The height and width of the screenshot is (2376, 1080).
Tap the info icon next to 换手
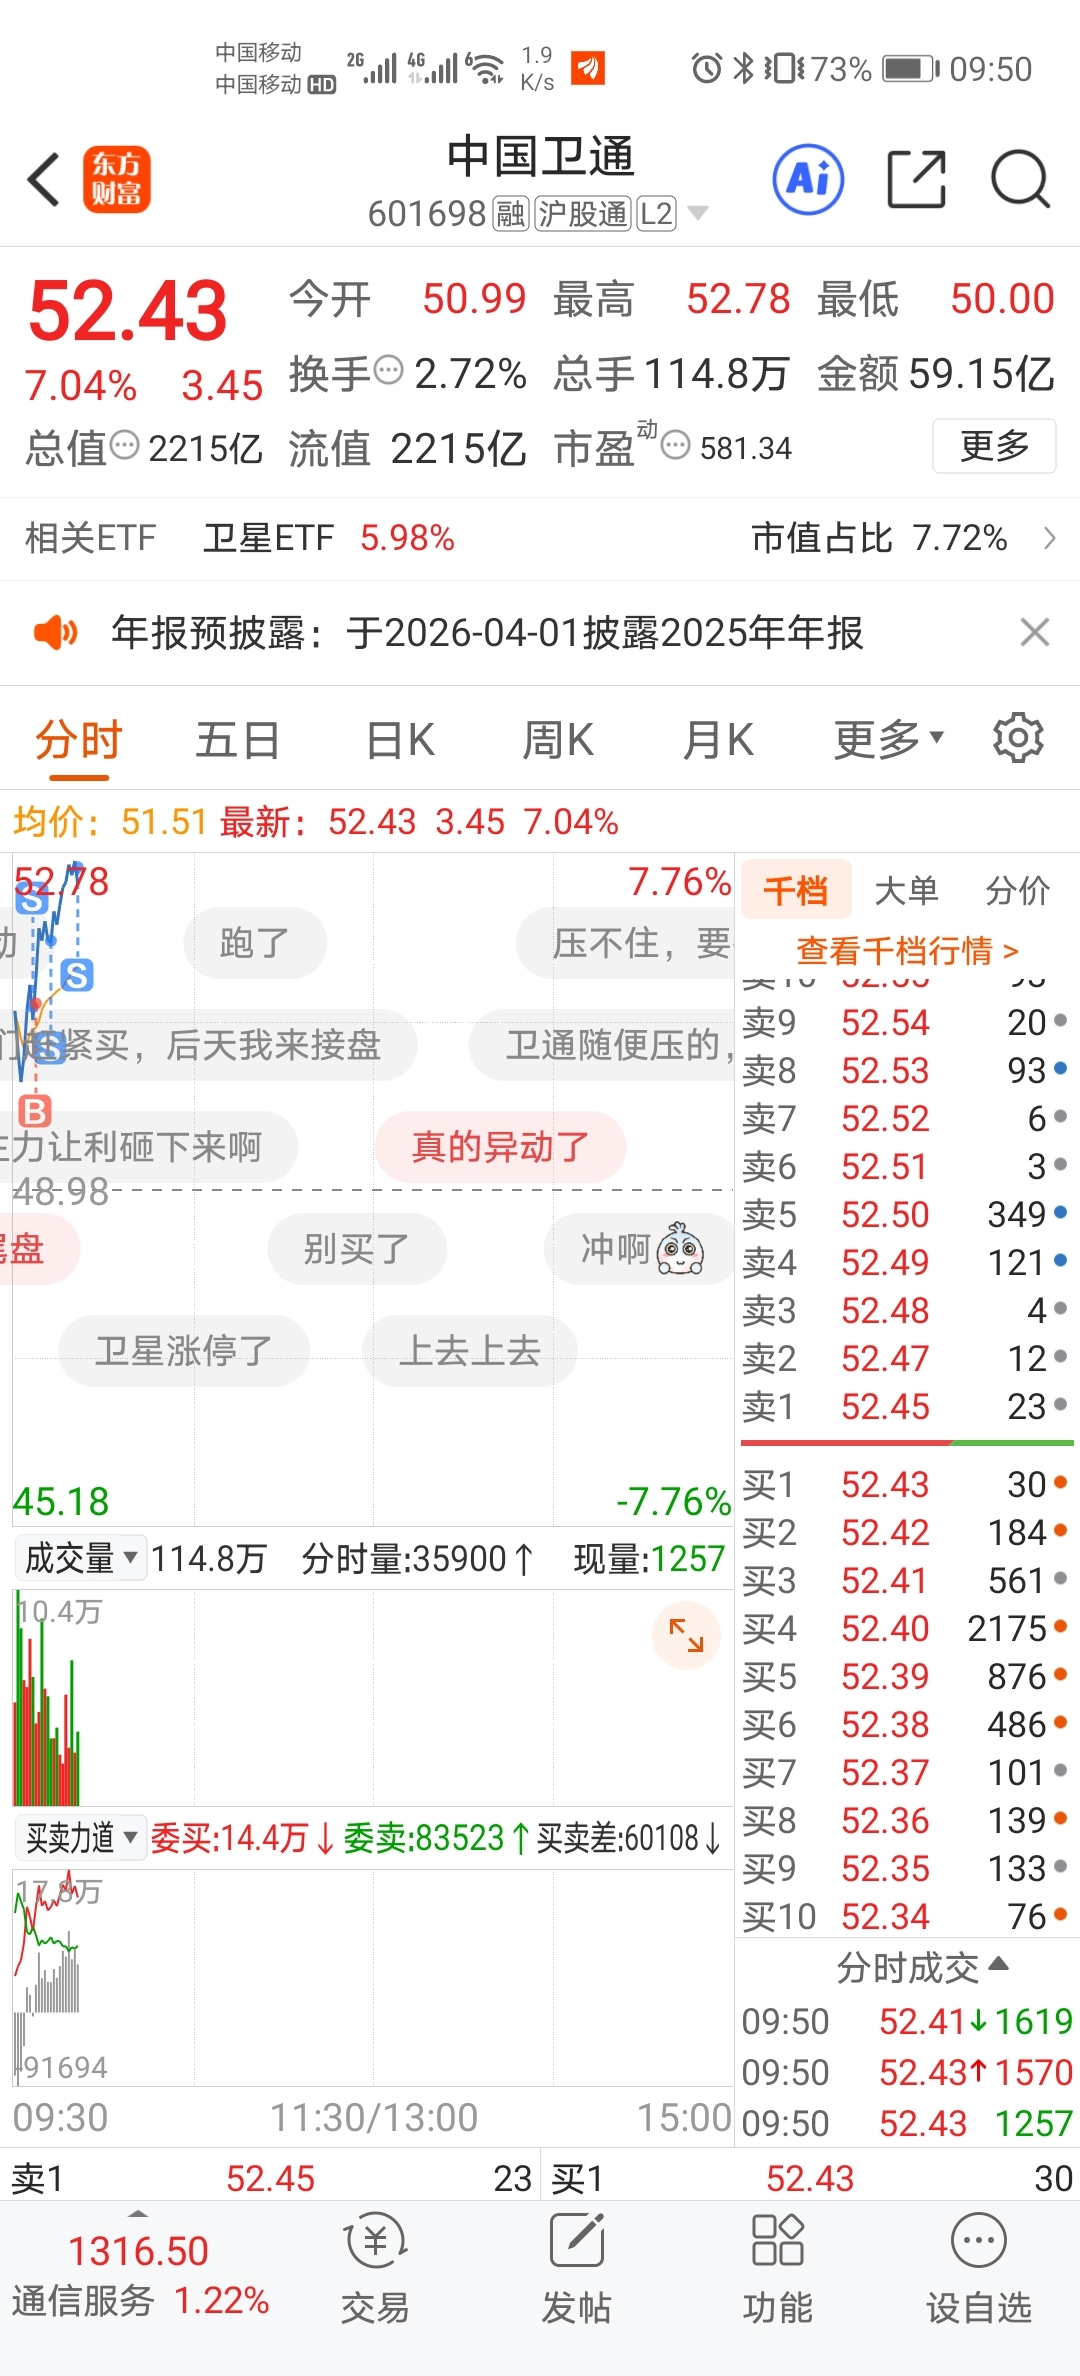coord(388,370)
